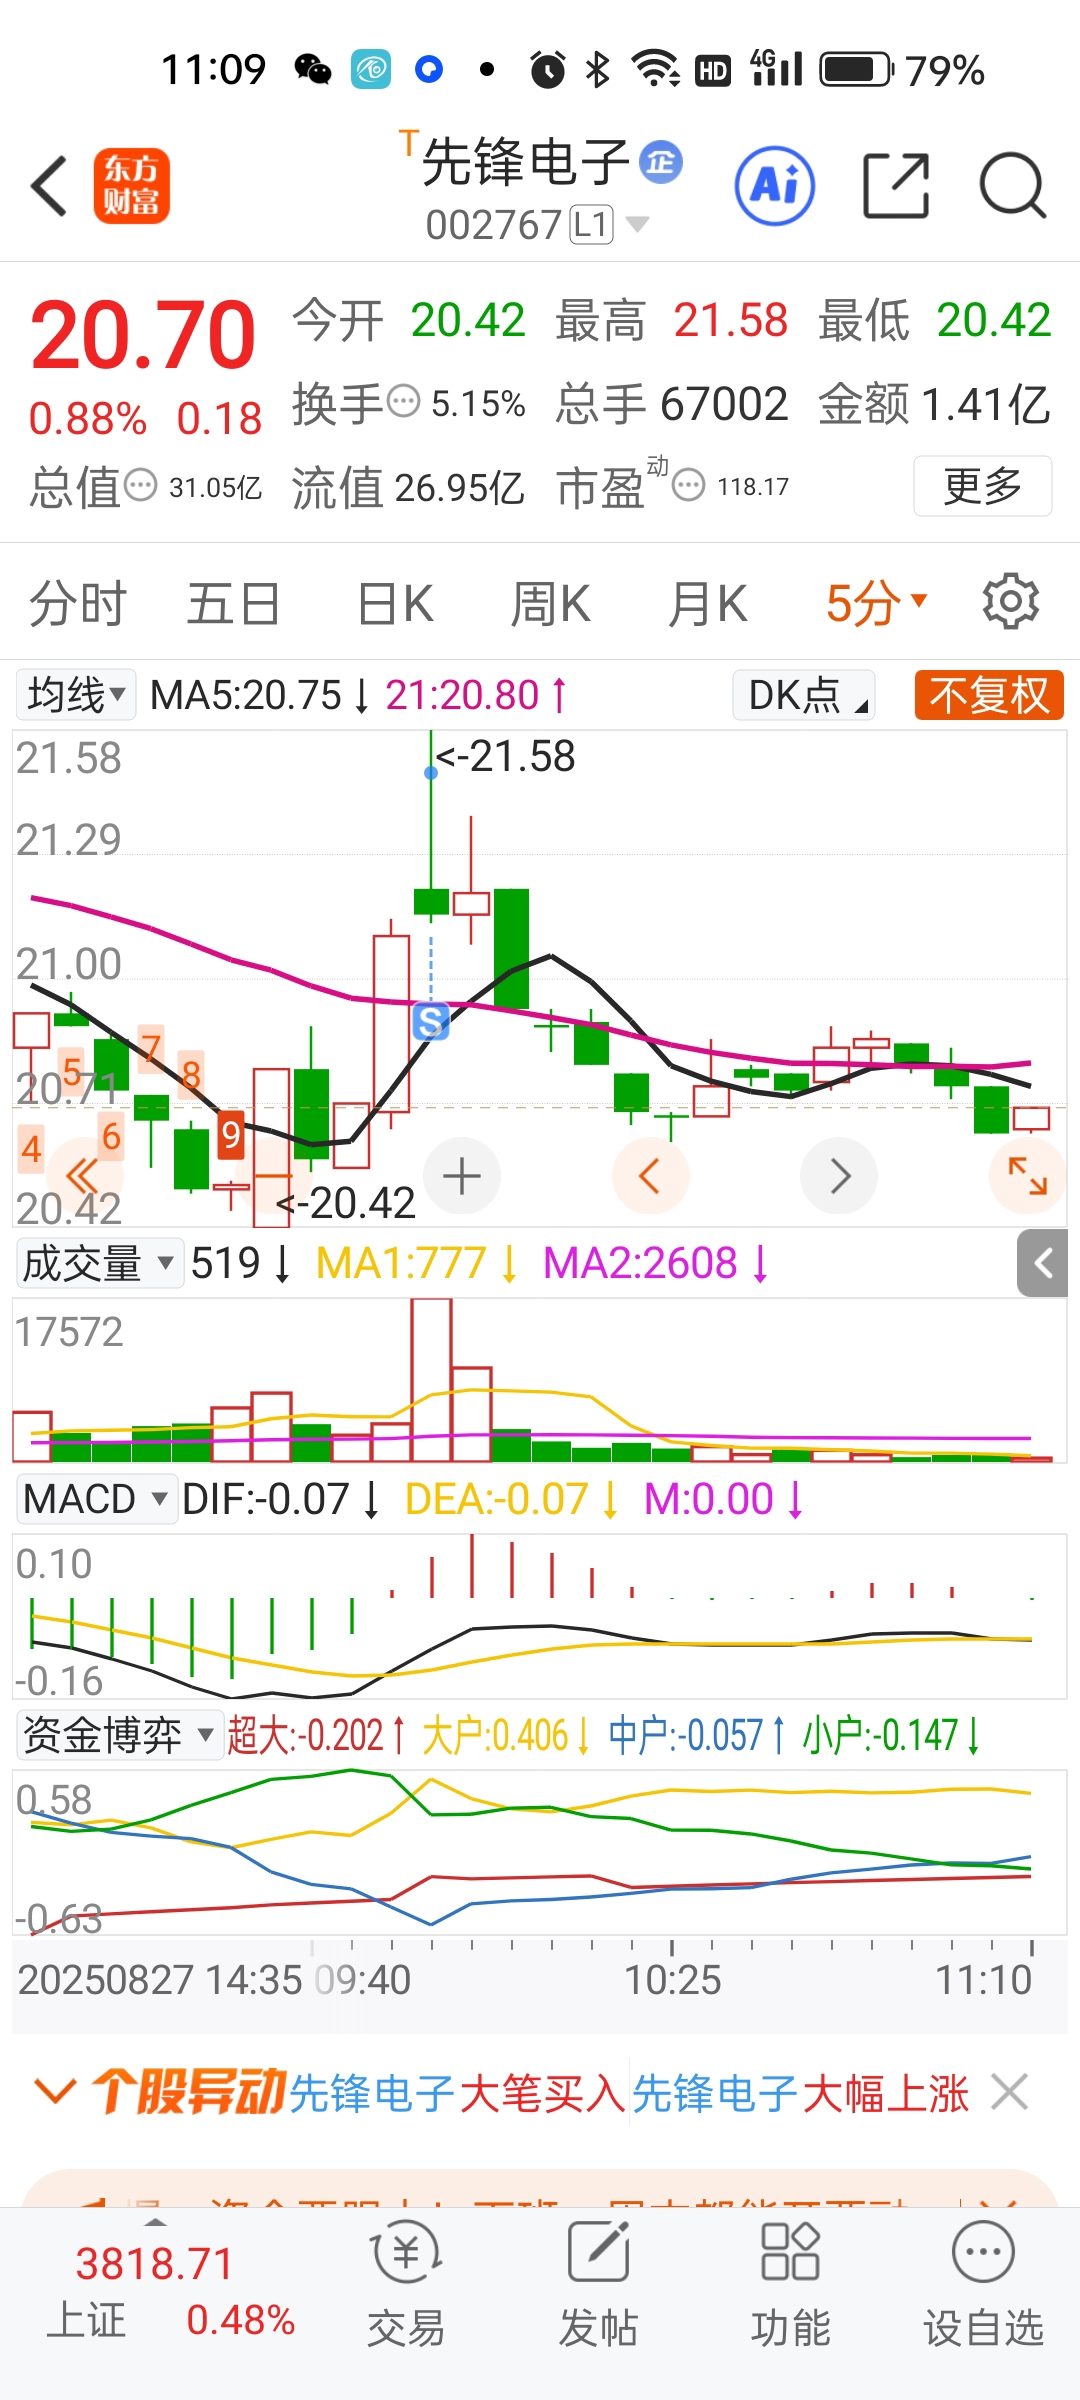This screenshot has height=2400, width=1080.
Task: Tap the 更多 button
Action: (982, 486)
